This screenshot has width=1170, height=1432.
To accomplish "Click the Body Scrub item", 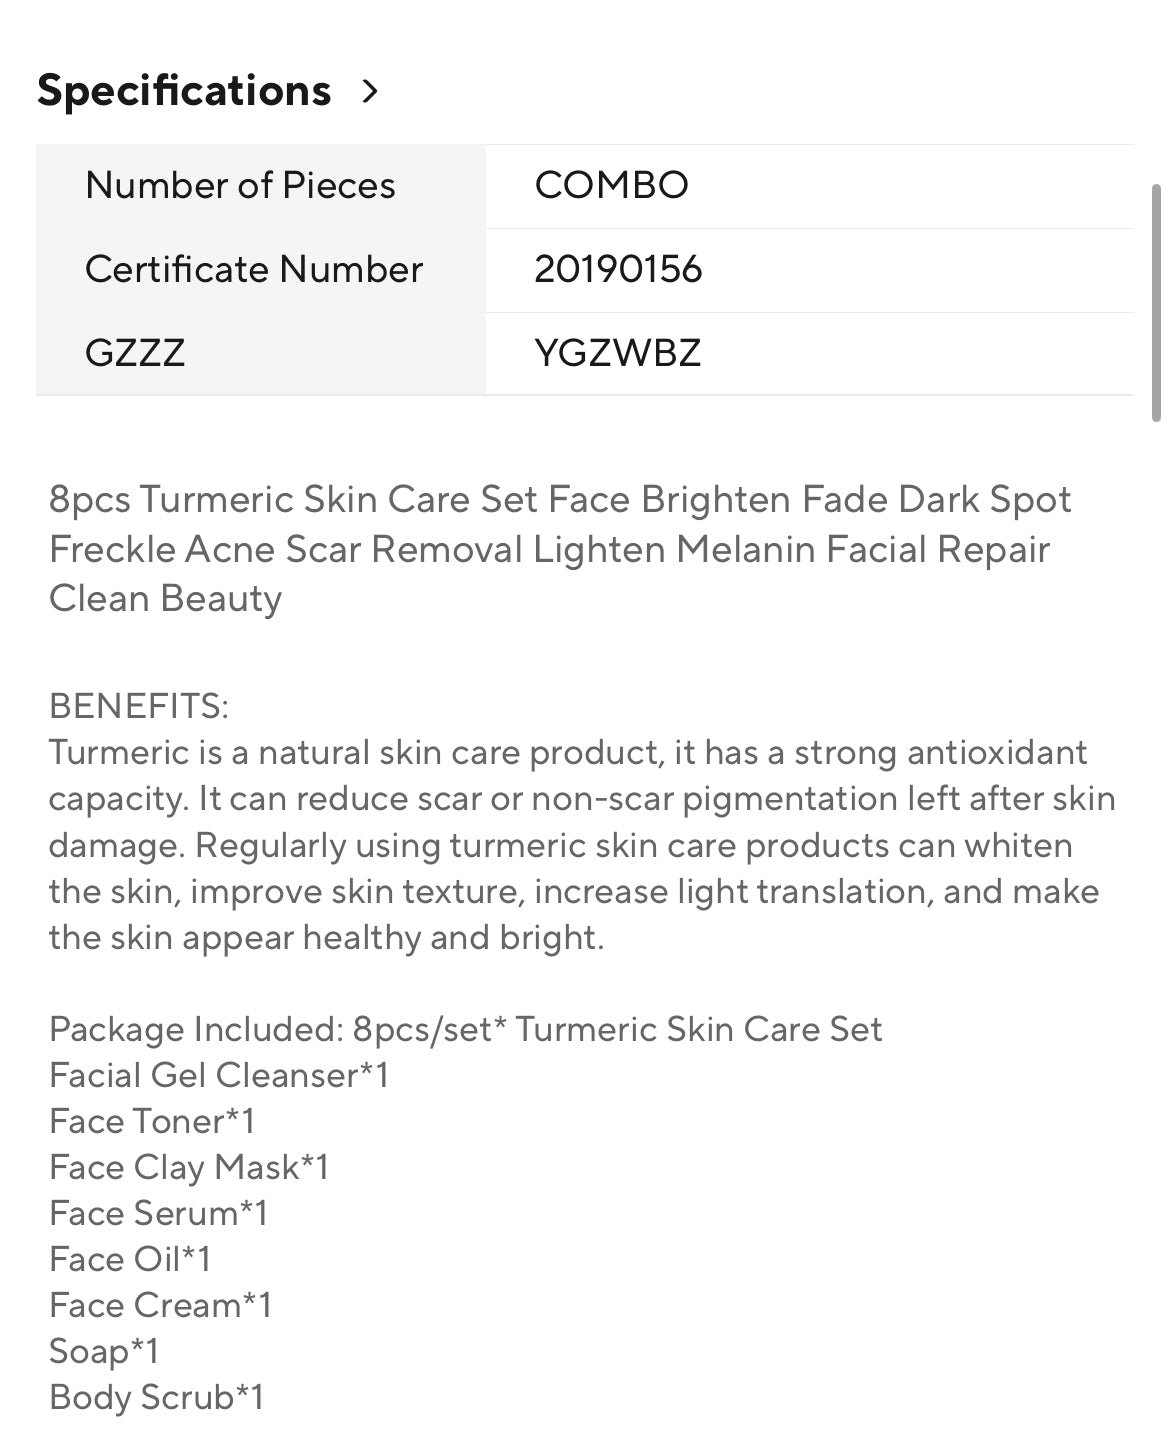I will [157, 1398].
